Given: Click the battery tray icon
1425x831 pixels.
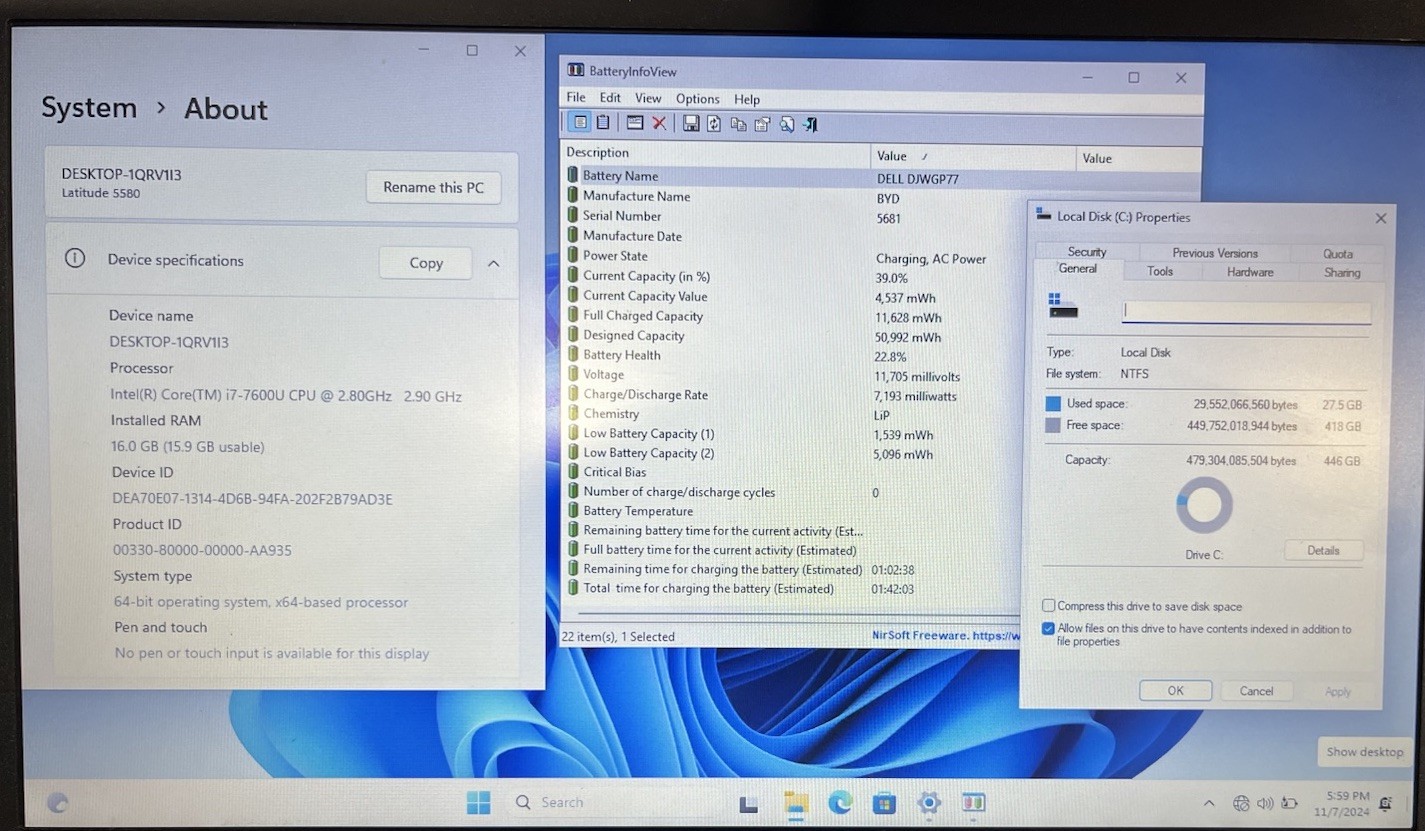Looking at the screenshot, I should [1291, 803].
